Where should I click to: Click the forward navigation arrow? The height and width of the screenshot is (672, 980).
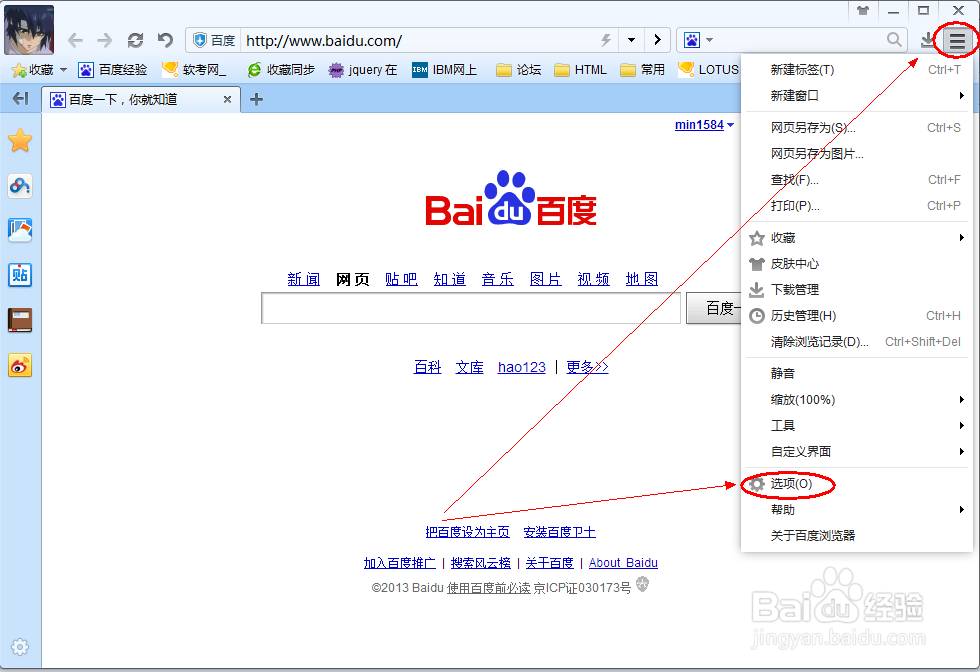tap(104, 41)
